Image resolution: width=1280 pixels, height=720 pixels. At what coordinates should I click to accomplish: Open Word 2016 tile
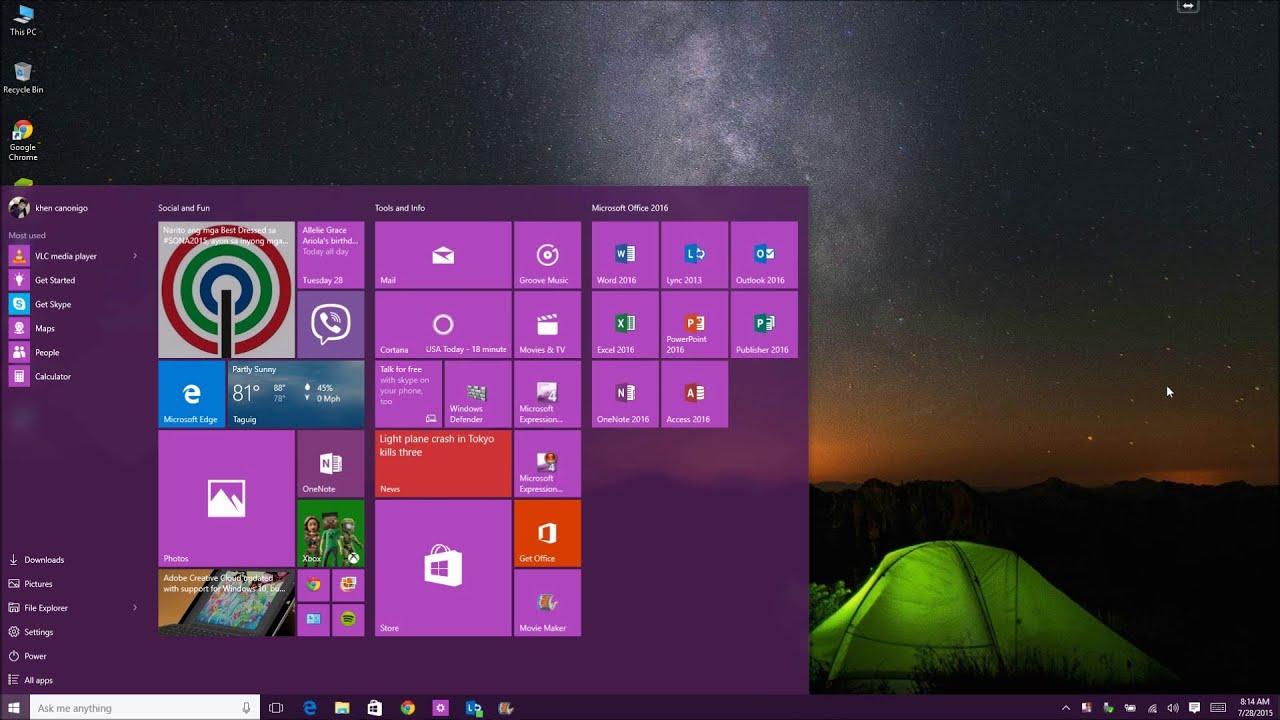[x=625, y=255]
